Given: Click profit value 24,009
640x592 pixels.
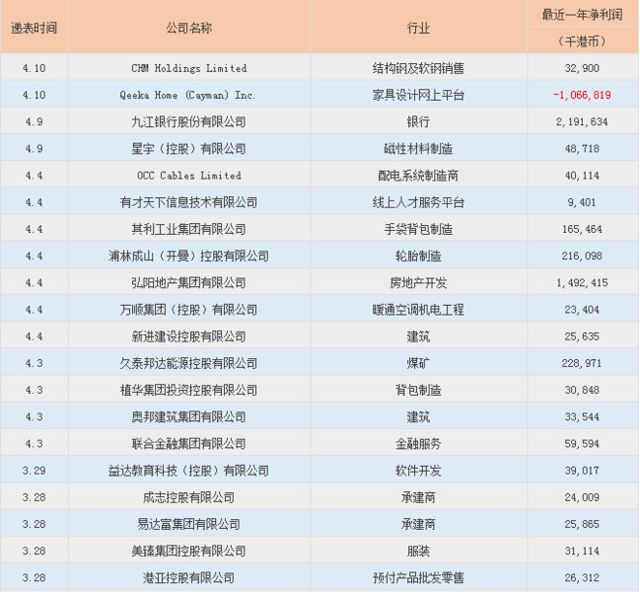Looking at the screenshot, I should click(582, 497).
